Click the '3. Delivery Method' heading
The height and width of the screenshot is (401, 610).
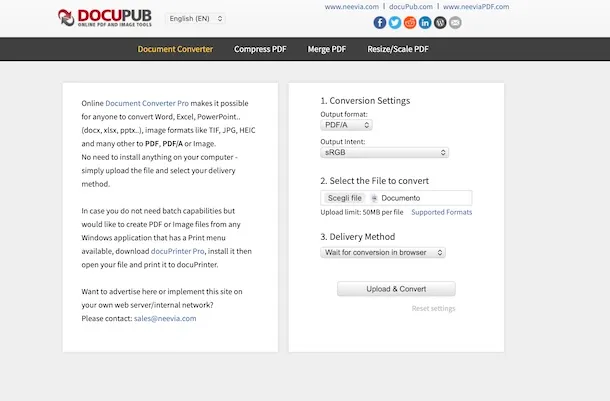click(358, 237)
